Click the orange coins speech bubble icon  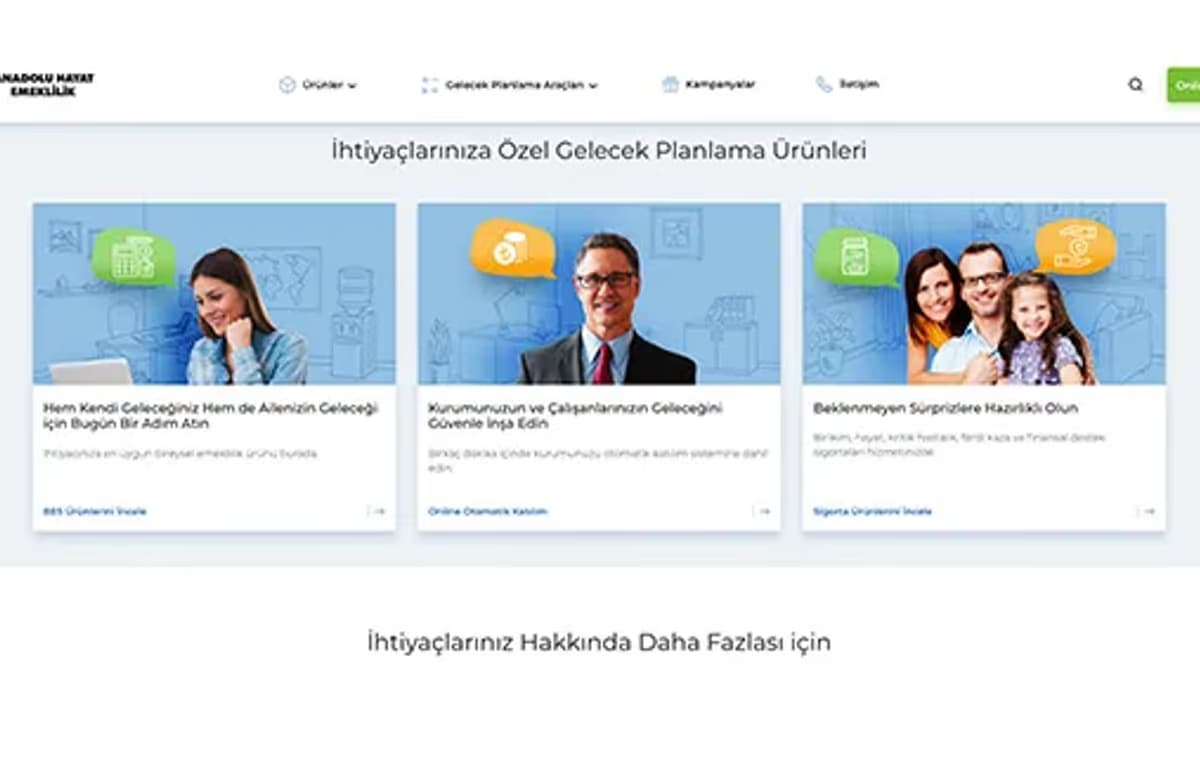[x=513, y=250]
